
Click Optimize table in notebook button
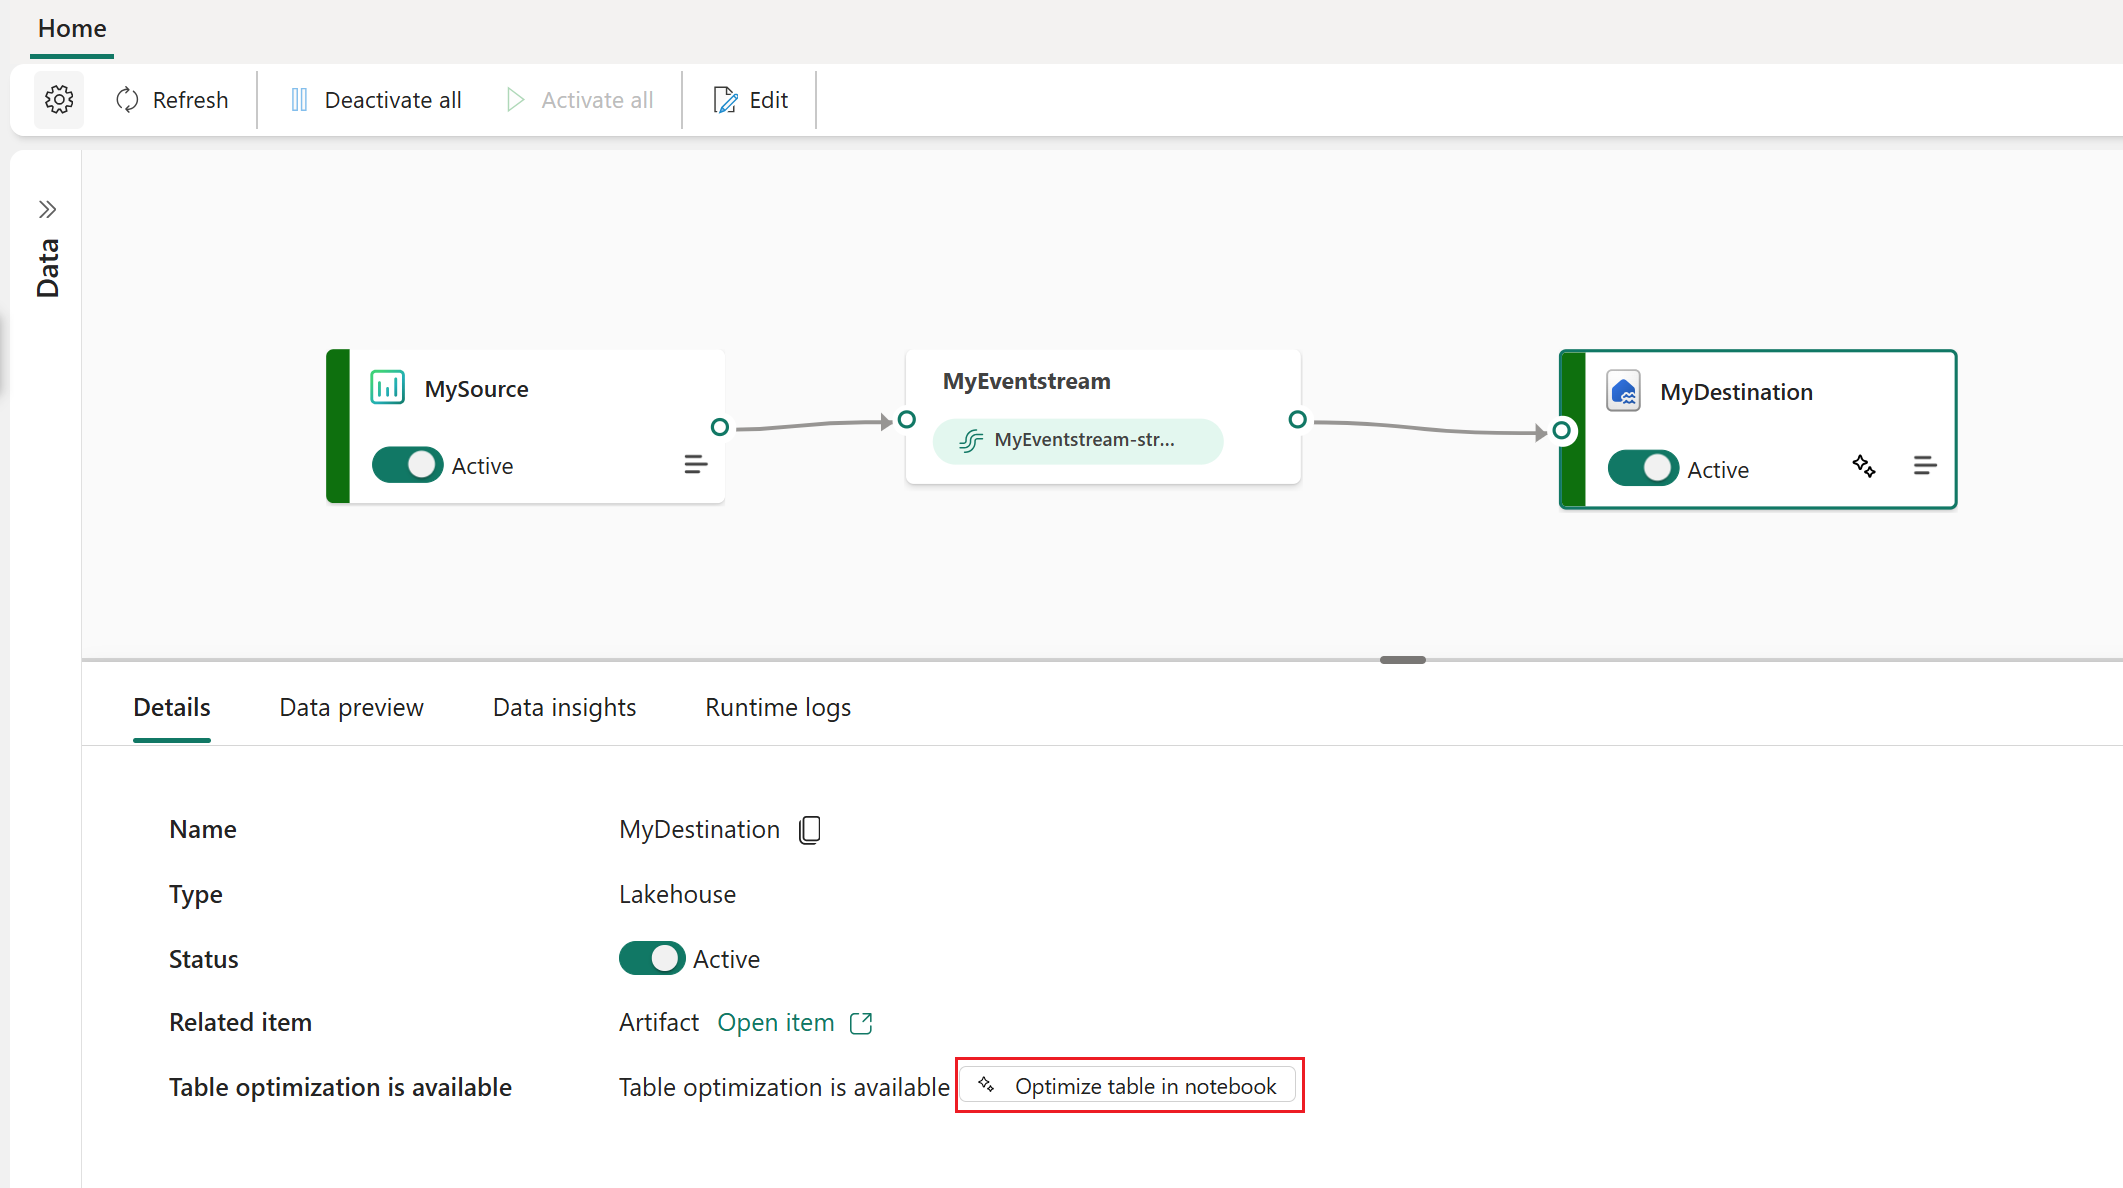(x=1129, y=1086)
